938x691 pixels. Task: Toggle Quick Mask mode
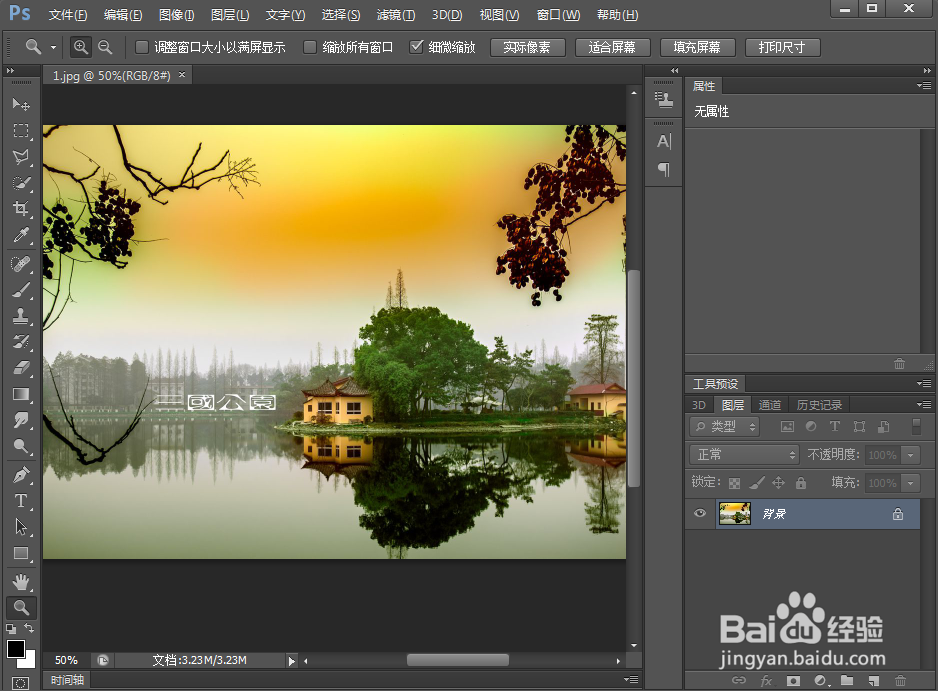[20, 683]
